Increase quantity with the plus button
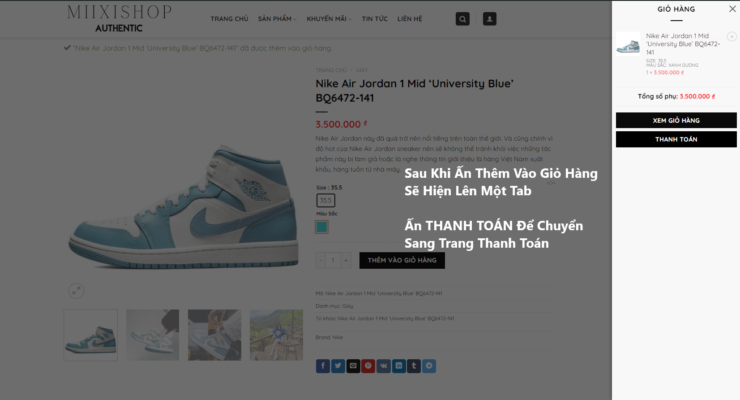740x400 pixels. pyautogui.click(x=346, y=260)
